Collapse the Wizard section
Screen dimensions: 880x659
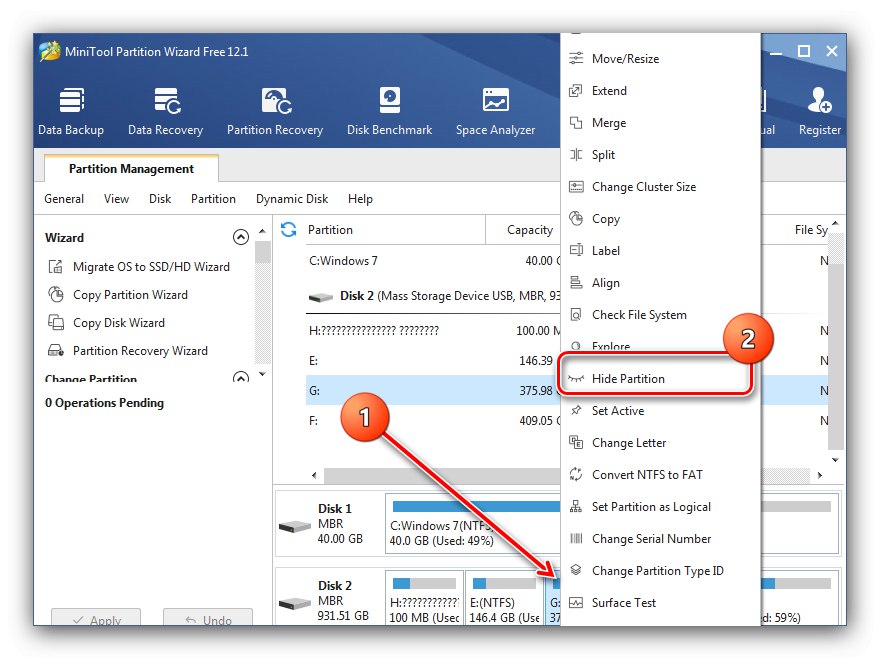point(241,237)
